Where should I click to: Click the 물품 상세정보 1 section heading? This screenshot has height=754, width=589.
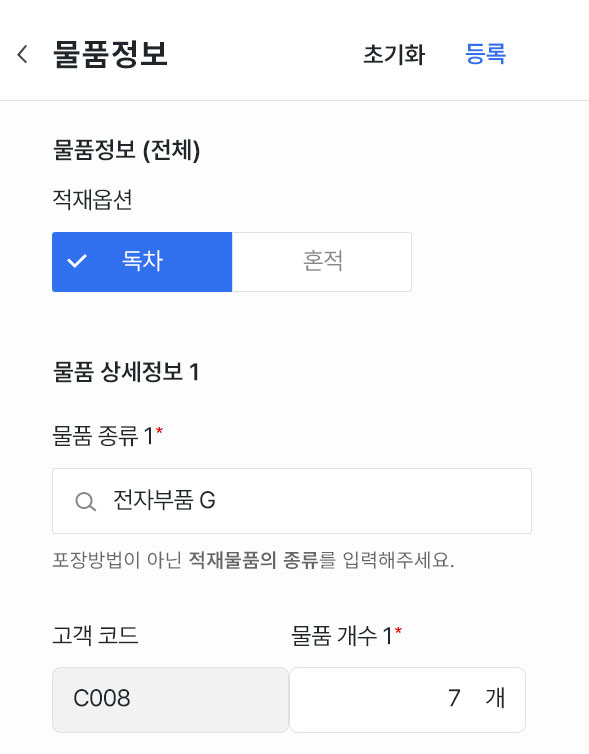coord(125,372)
